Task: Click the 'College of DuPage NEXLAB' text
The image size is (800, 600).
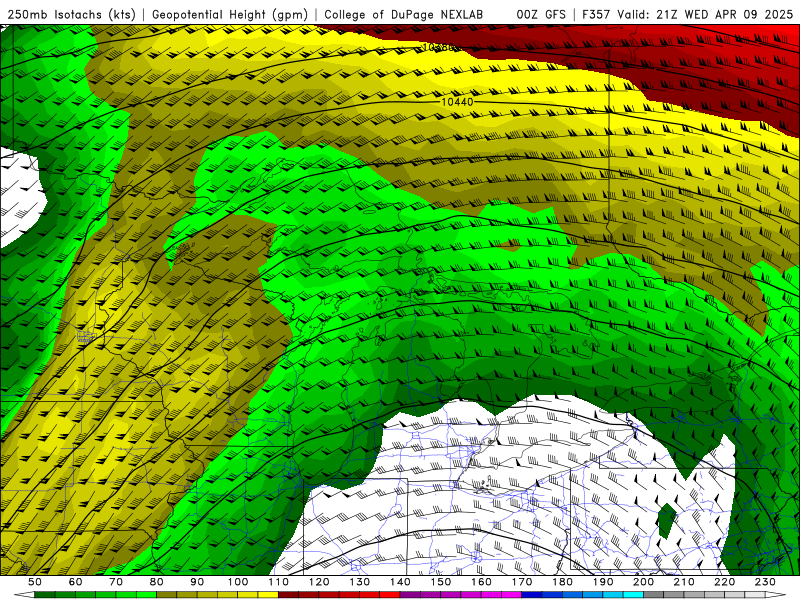Action: [x=403, y=14]
